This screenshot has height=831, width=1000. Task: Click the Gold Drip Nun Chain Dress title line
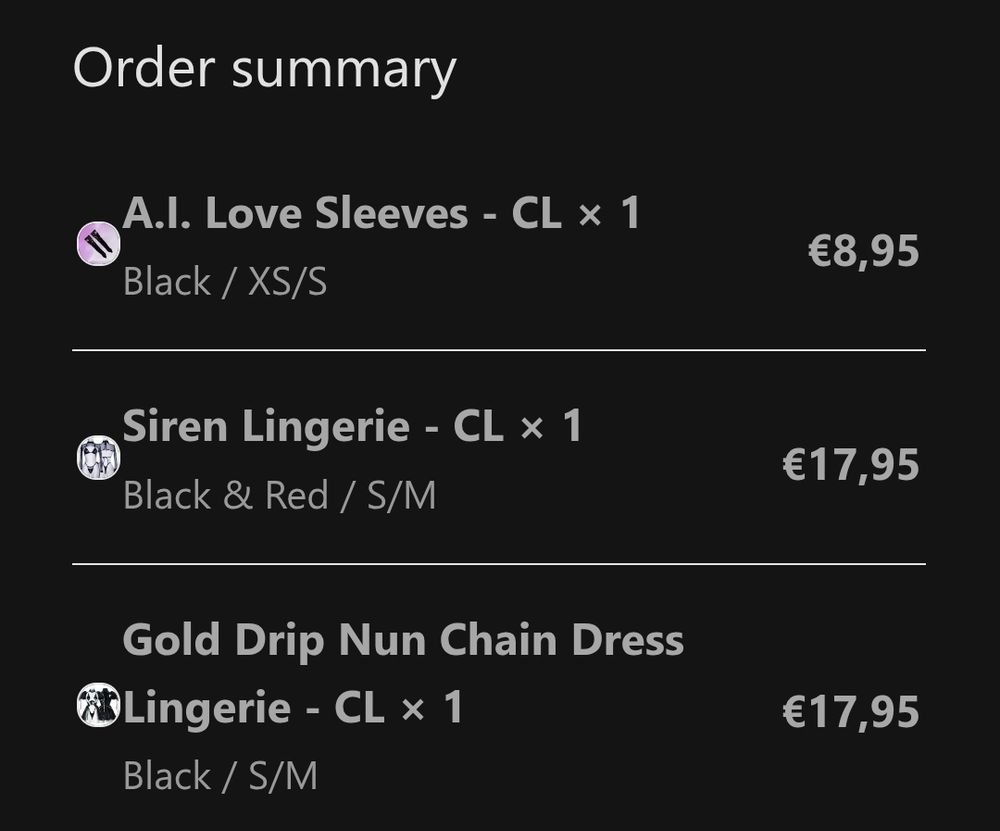point(403,640)
